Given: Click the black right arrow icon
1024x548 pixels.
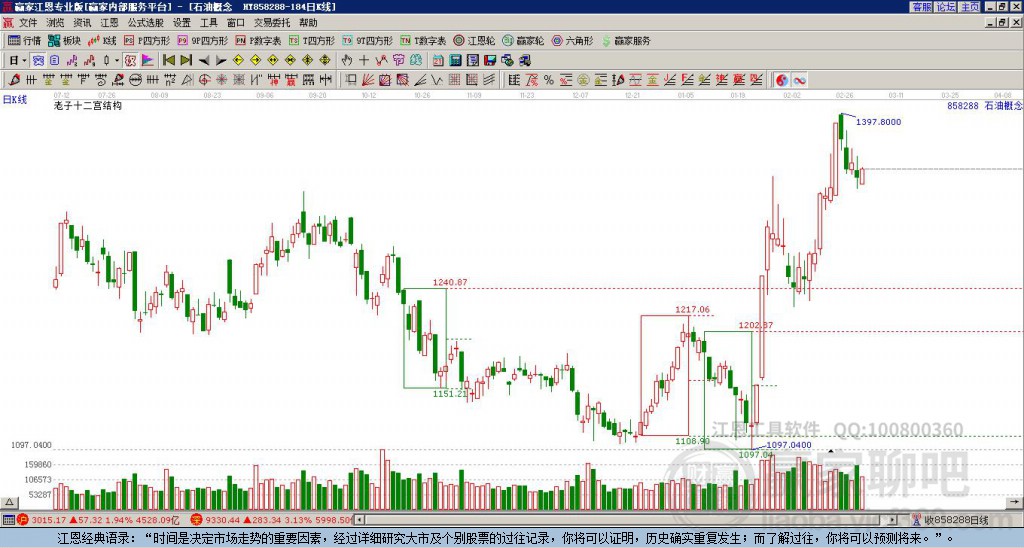Looking at the screenshot, I should coord(221,61).
